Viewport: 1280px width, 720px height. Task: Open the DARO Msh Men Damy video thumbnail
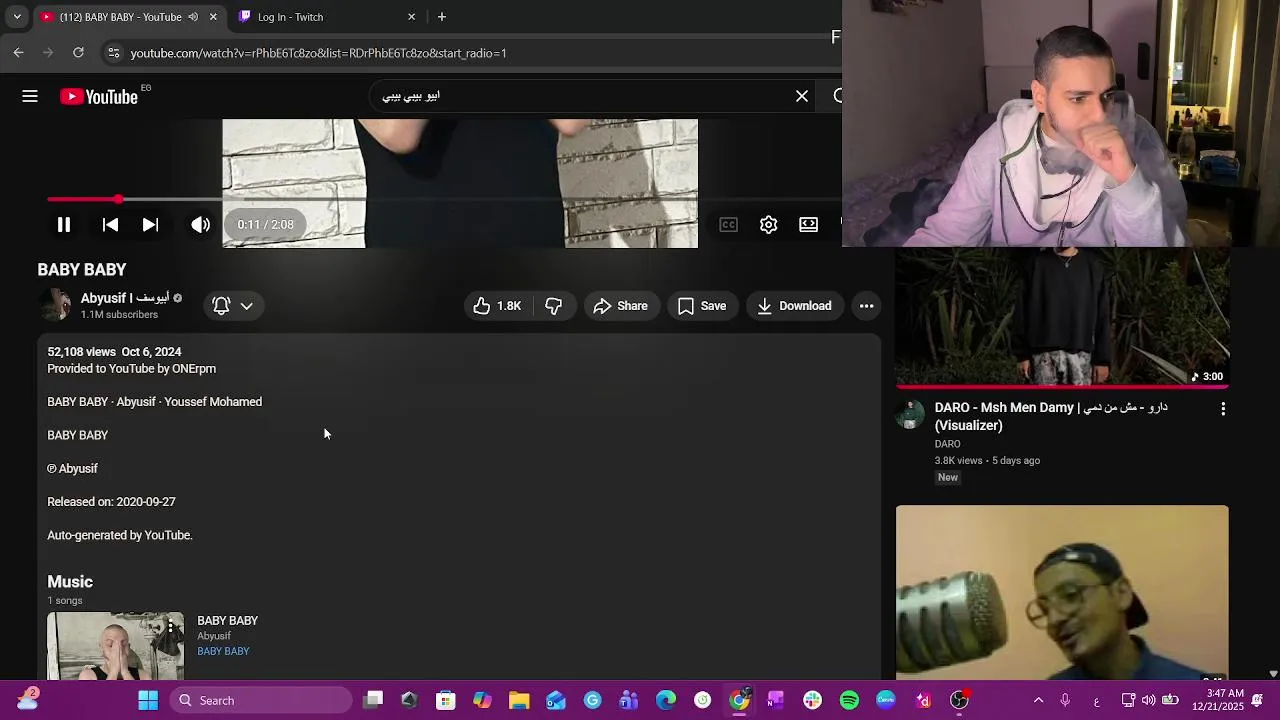(x=1062, y=318)
